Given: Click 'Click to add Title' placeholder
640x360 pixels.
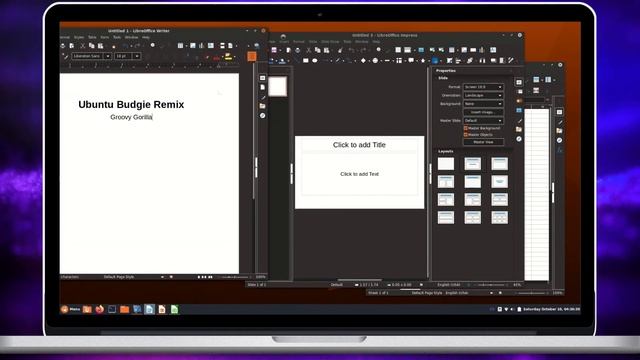Looking at the screenshot, I should (x=359, y=145).
